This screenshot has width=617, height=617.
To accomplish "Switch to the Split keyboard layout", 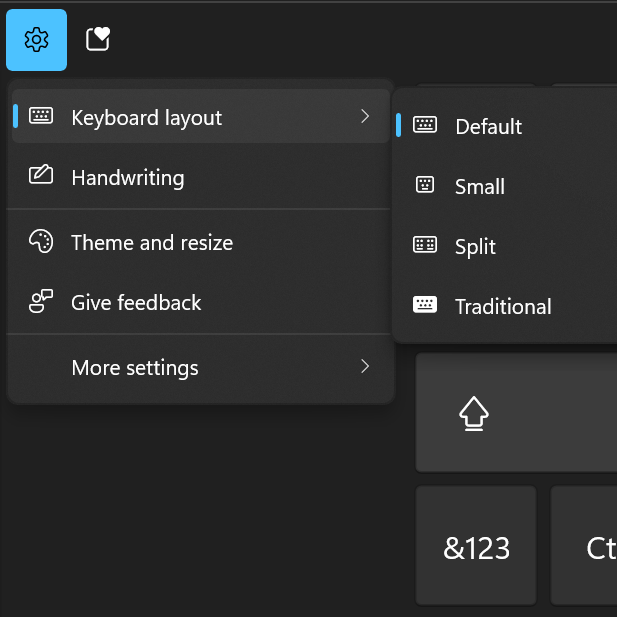I will coord(506,246).
